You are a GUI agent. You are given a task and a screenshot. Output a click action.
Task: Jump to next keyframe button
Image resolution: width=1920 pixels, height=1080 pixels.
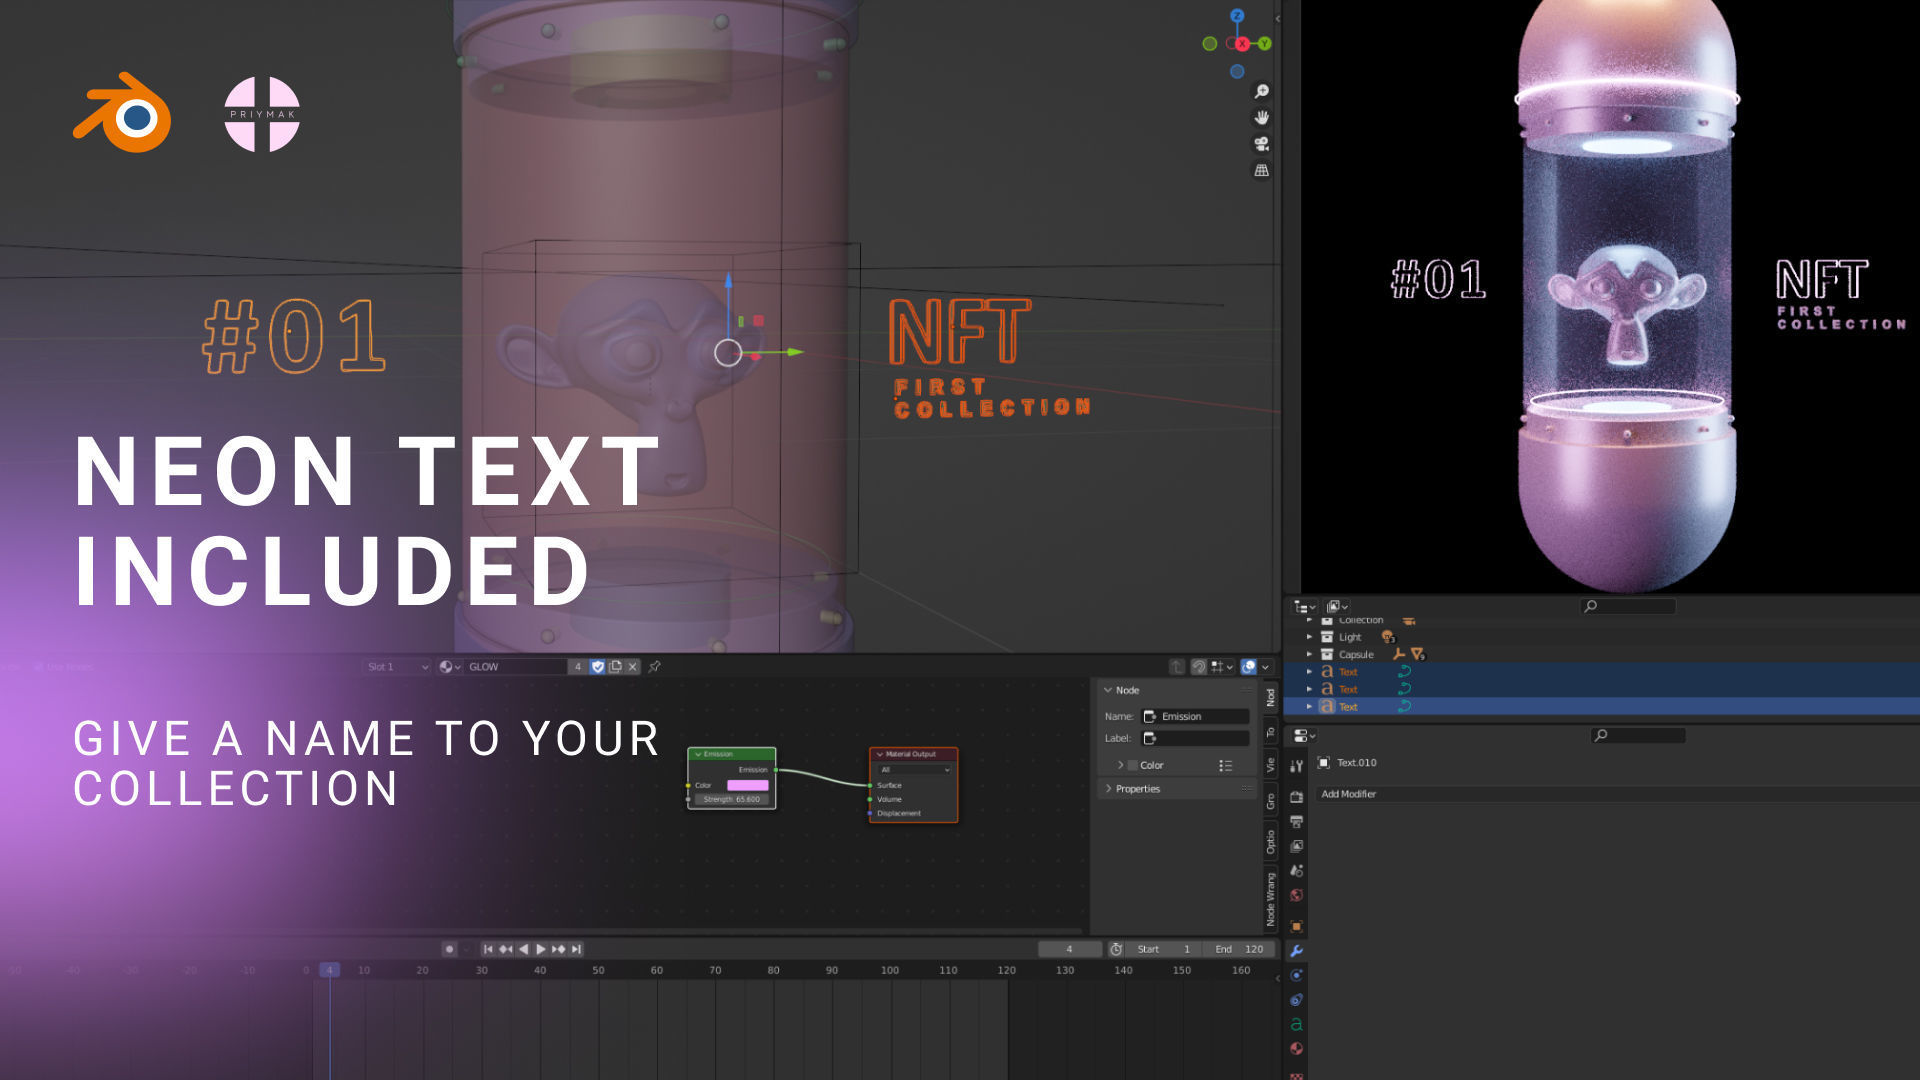tap(559, 950)
